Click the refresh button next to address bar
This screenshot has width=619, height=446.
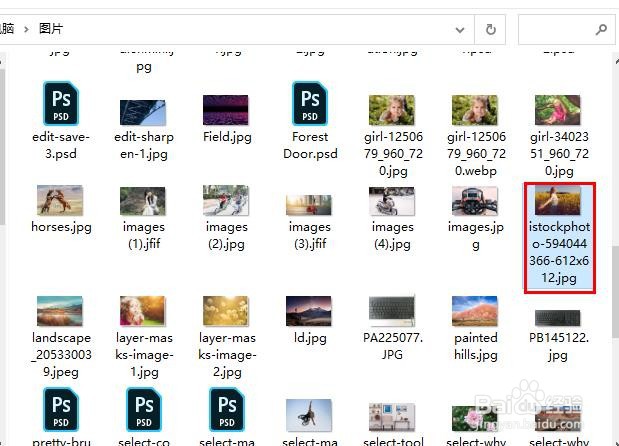click(490, 30)
